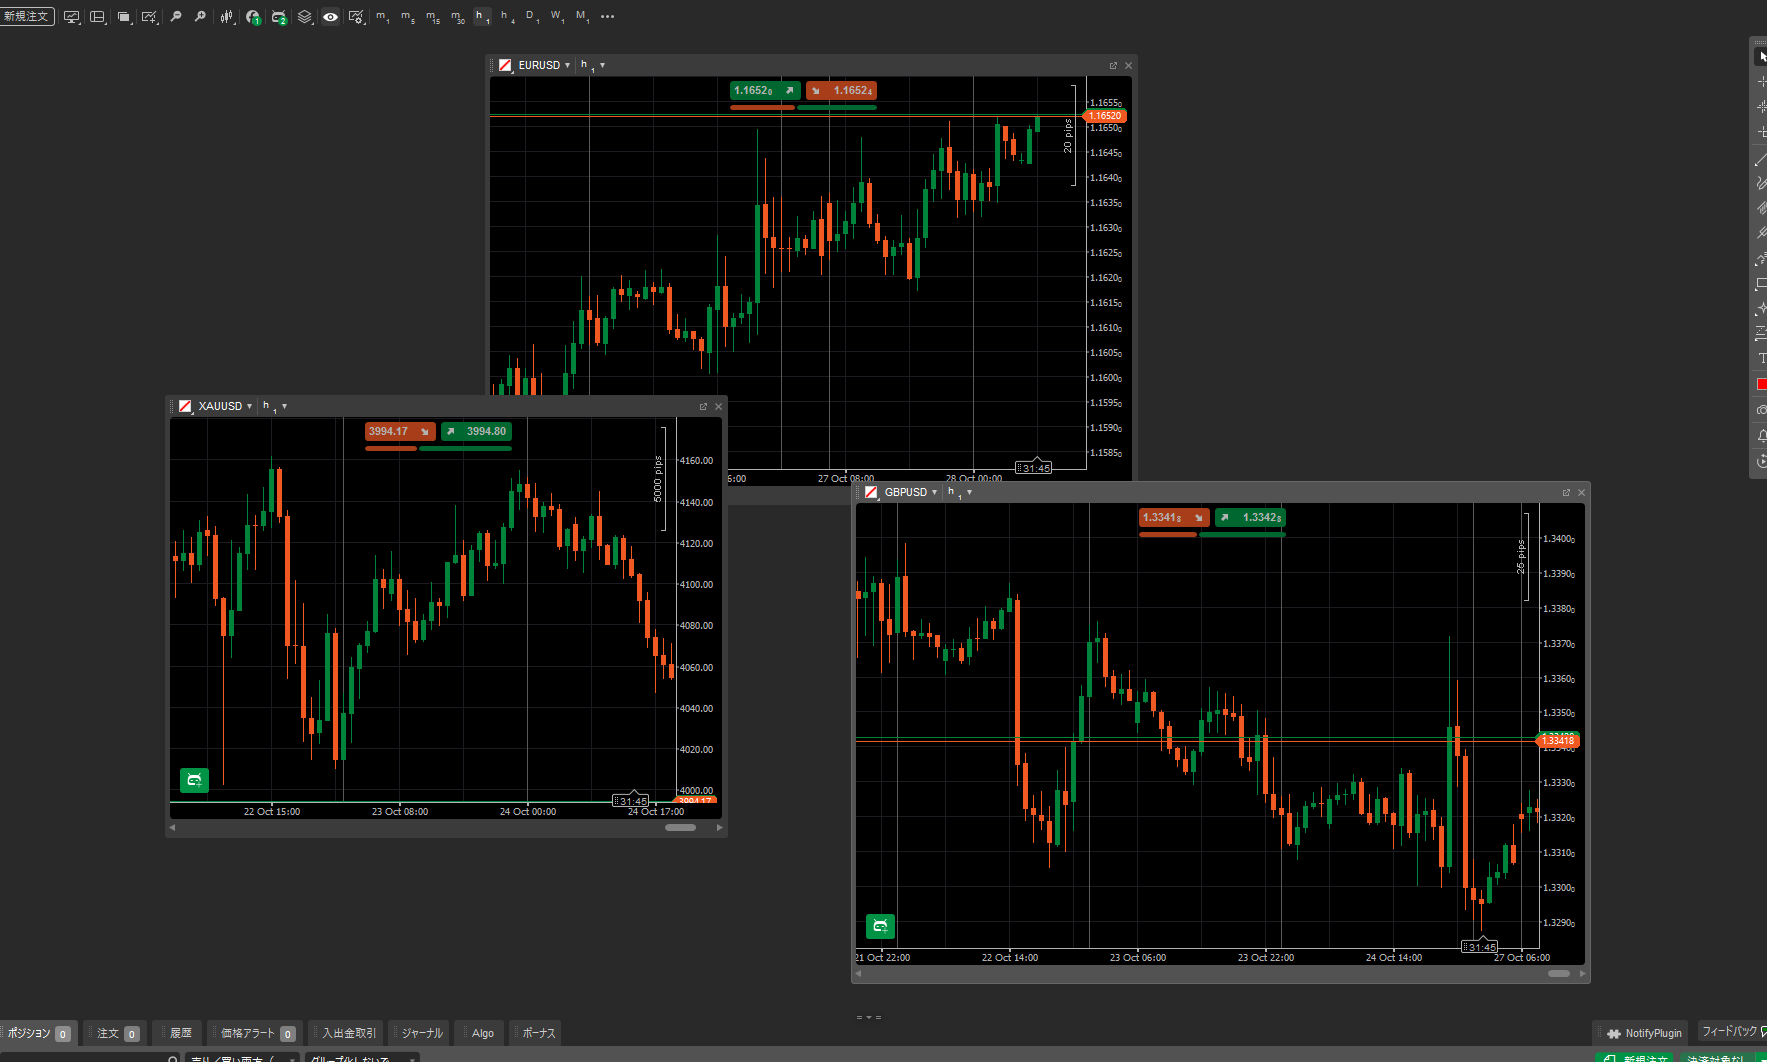The height and width of the screenshot is (1062, 1767).
Task: Open the candlestick chart type selector
Action: pos(227,17)
